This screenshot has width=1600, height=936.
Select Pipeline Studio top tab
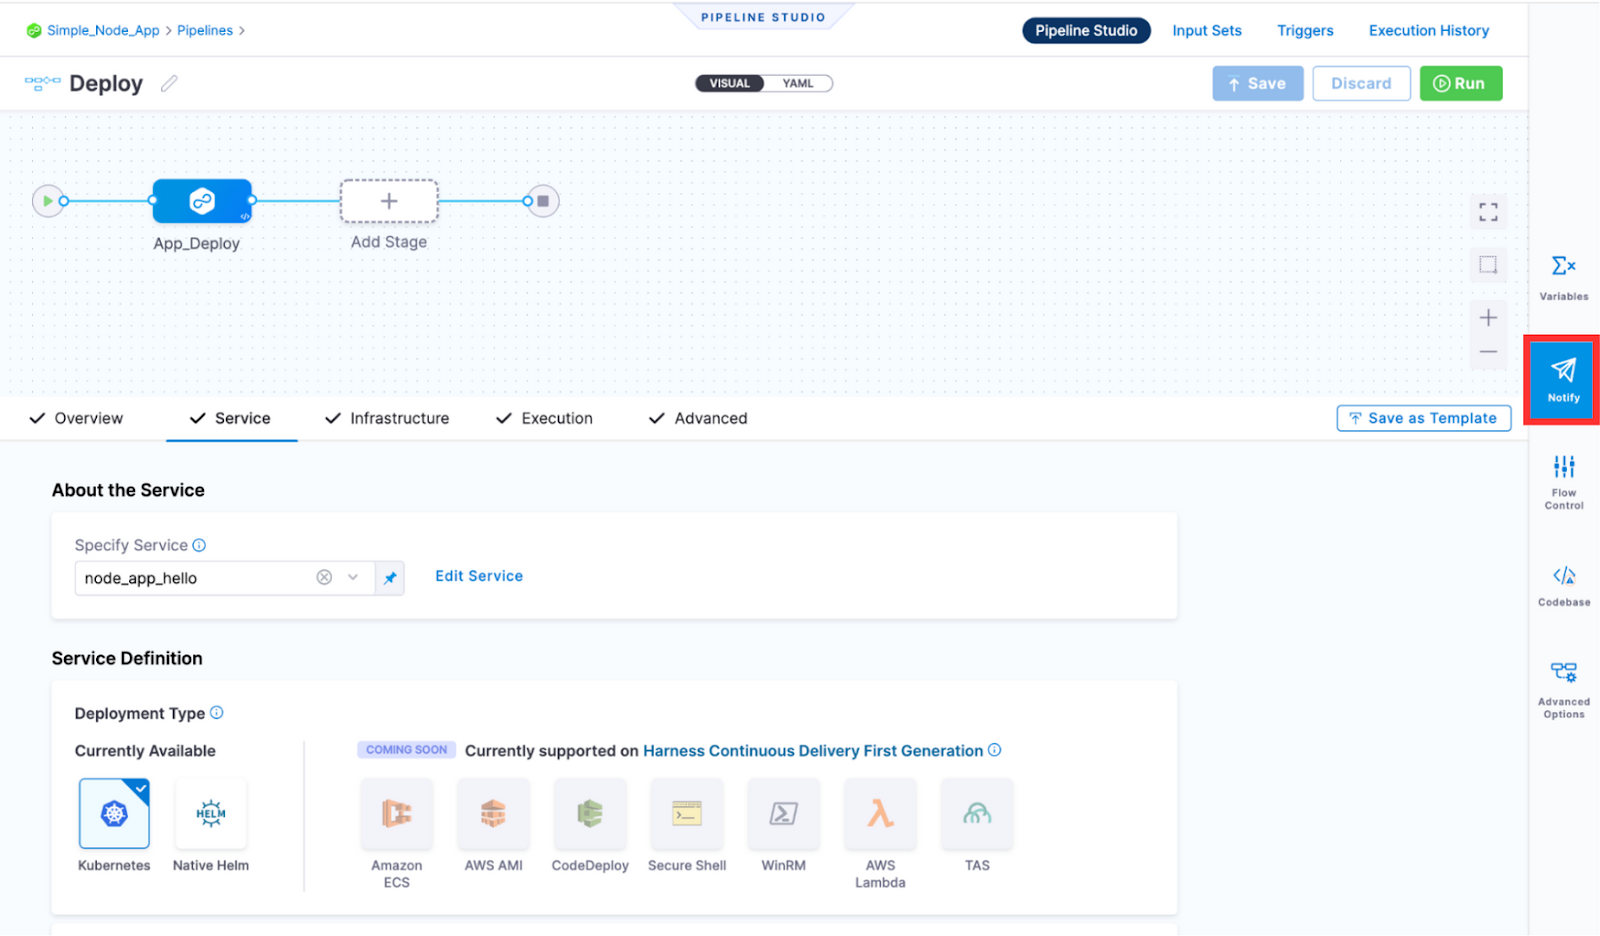[1086, 31]
